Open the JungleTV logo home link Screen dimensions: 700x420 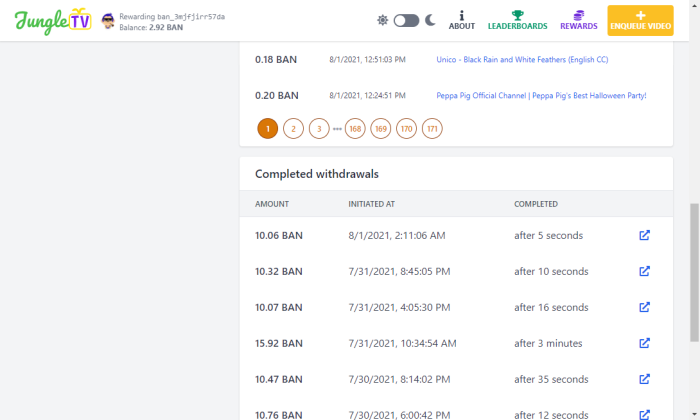click(x=53, y=21)
